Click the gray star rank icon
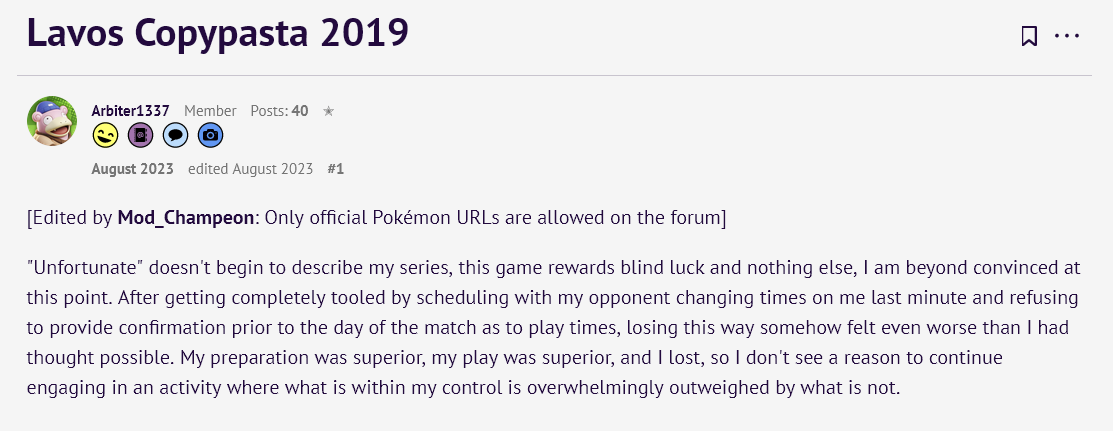The image size is (1113, 431). click(328, 111)
